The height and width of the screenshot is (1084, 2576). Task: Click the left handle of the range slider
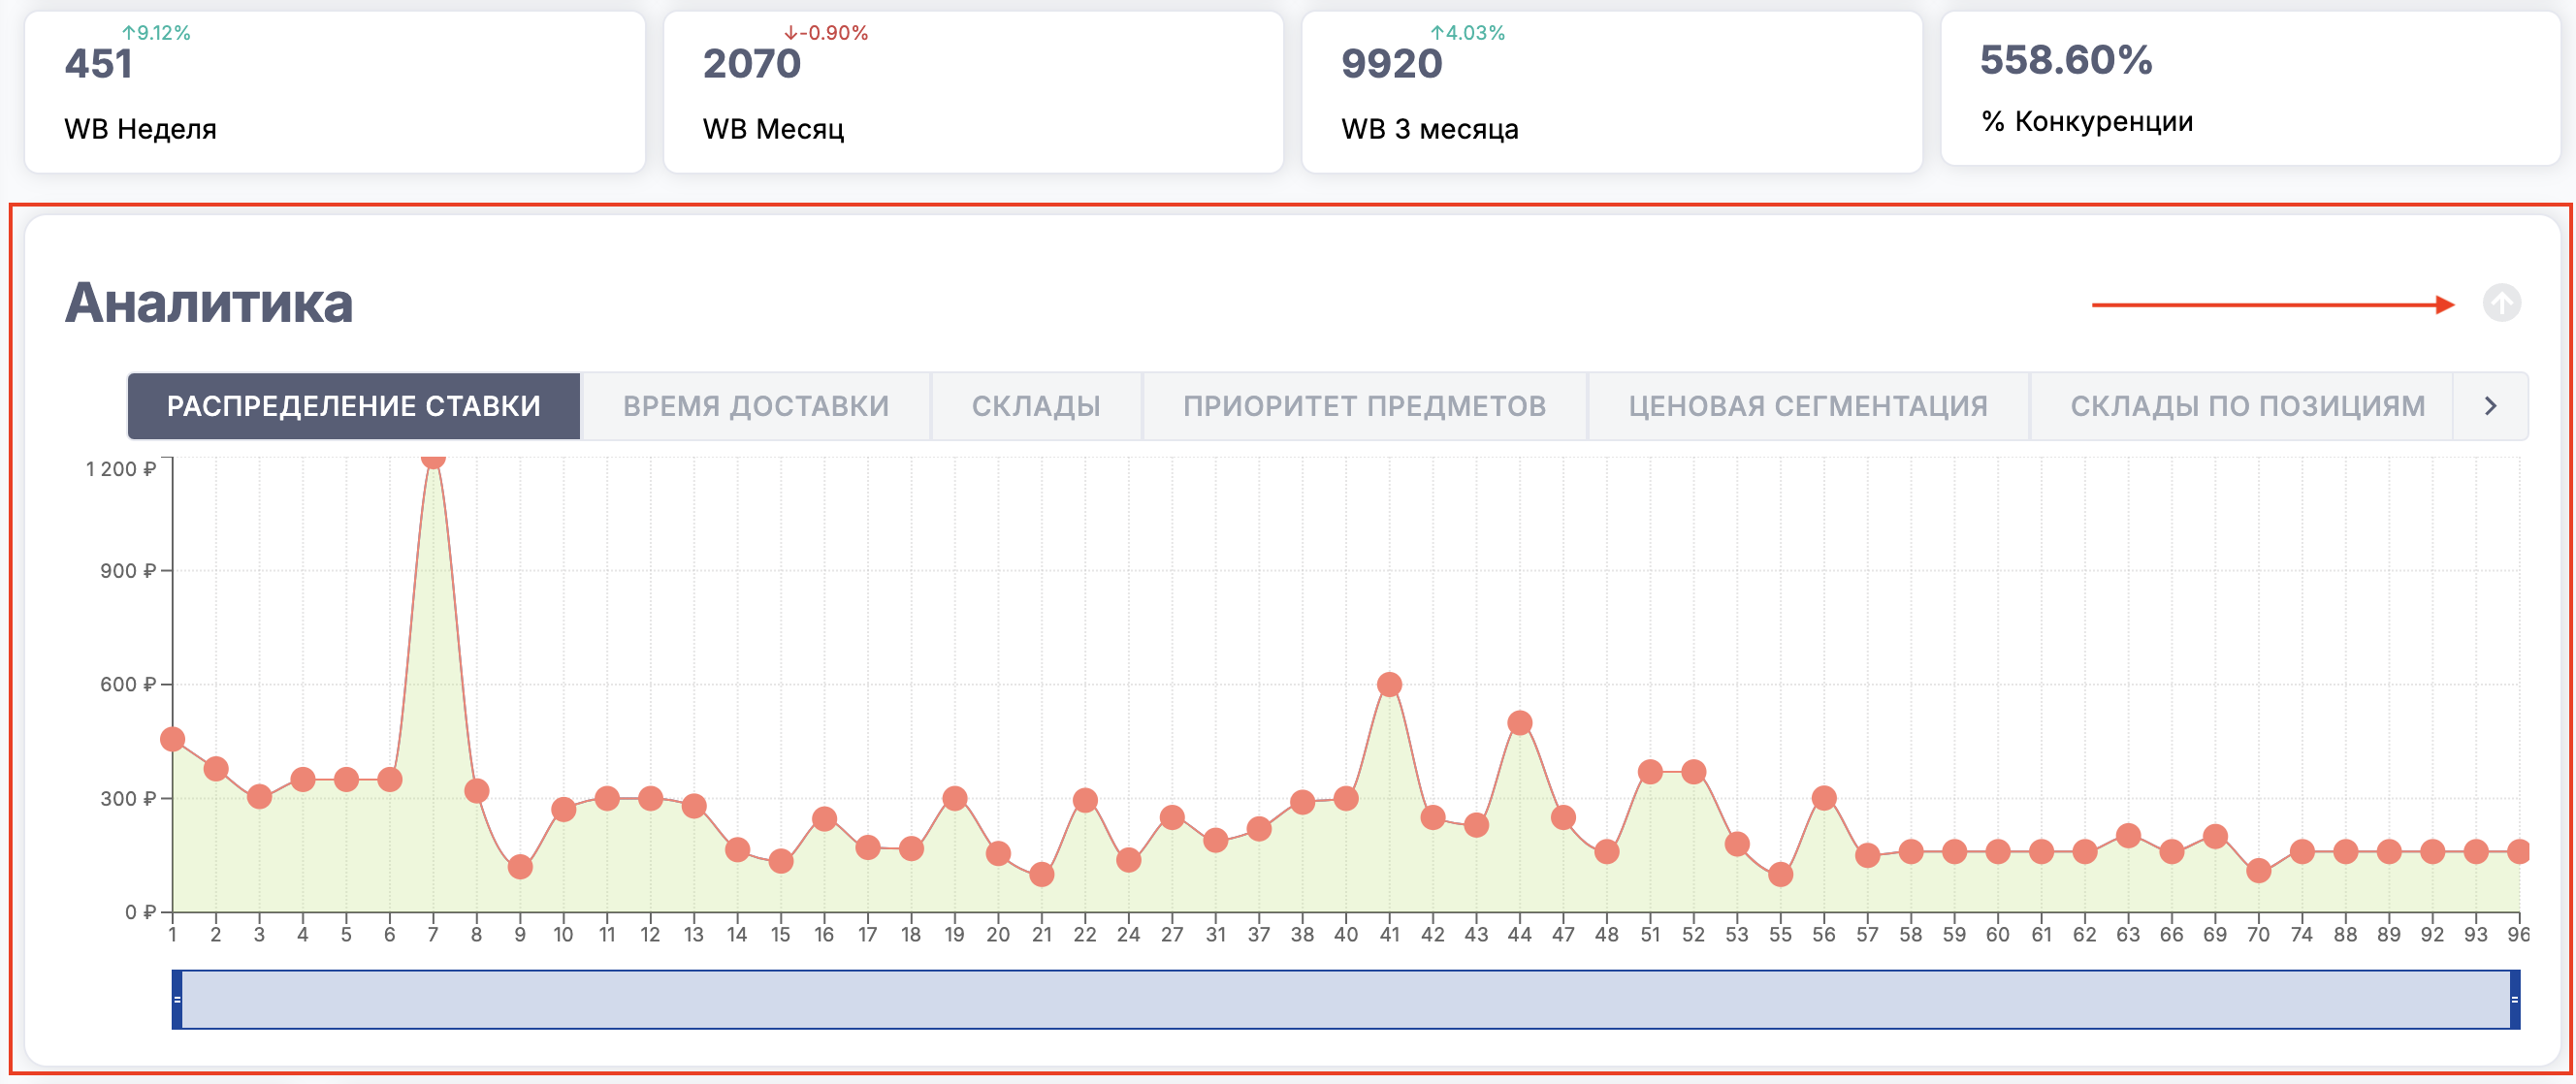177,999
